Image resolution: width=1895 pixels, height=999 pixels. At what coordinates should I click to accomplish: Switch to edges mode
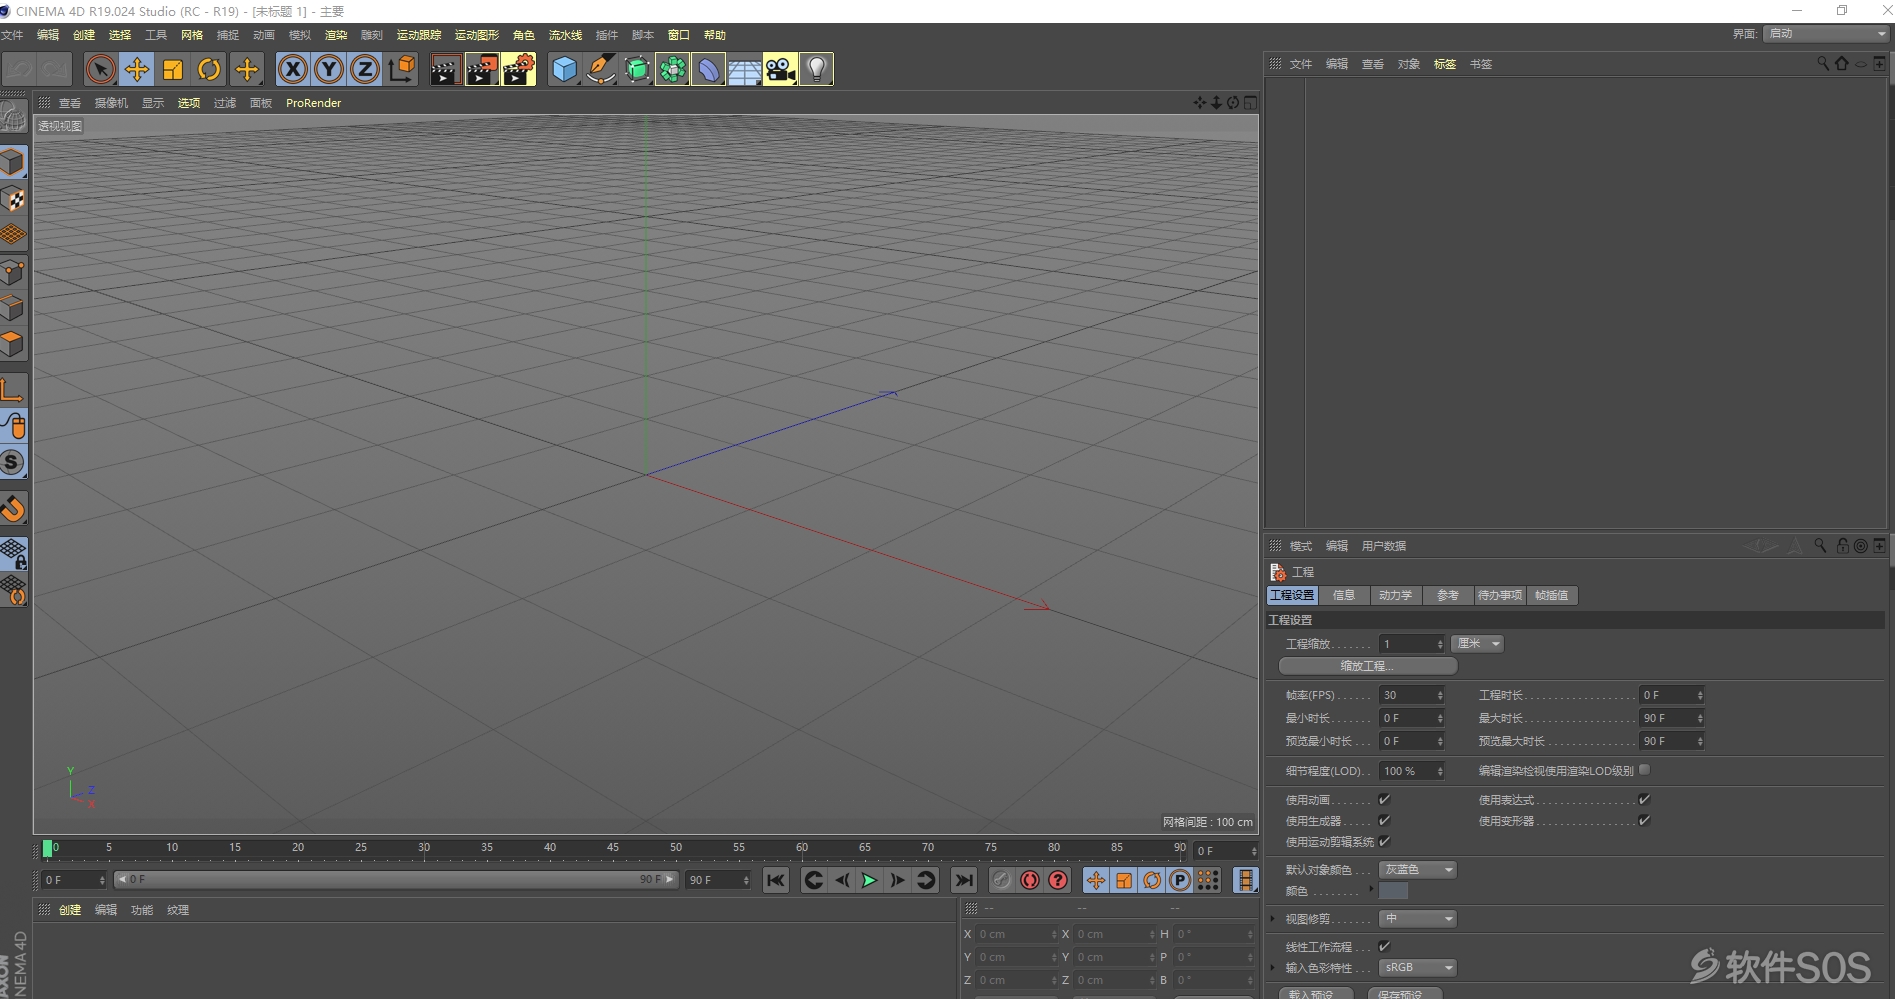(13, 307)
